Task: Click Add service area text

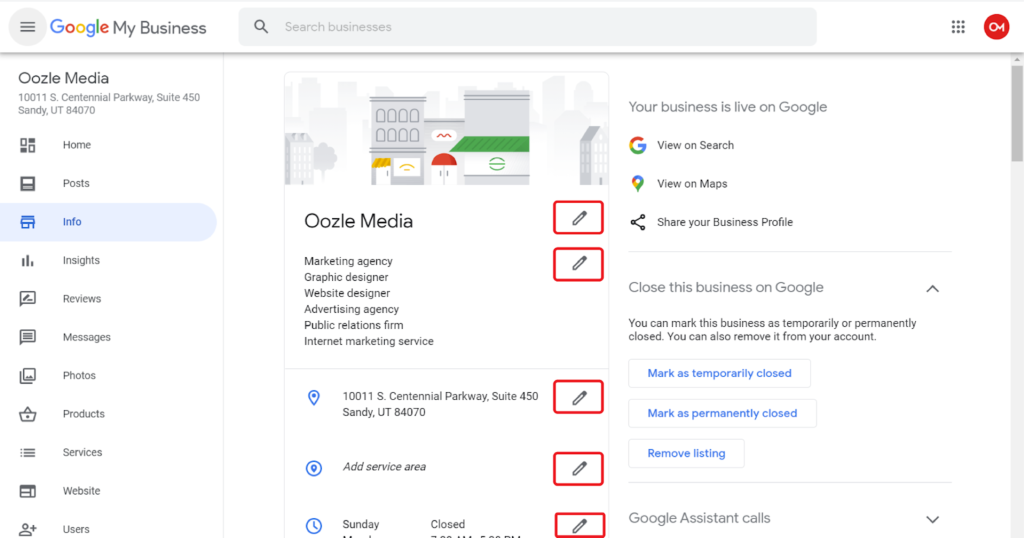Action: (384, 467)
